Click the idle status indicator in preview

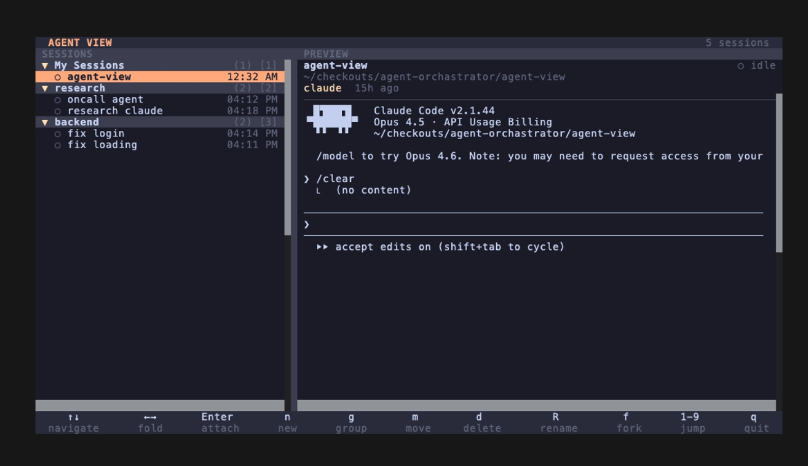click(x=756, y=65)
